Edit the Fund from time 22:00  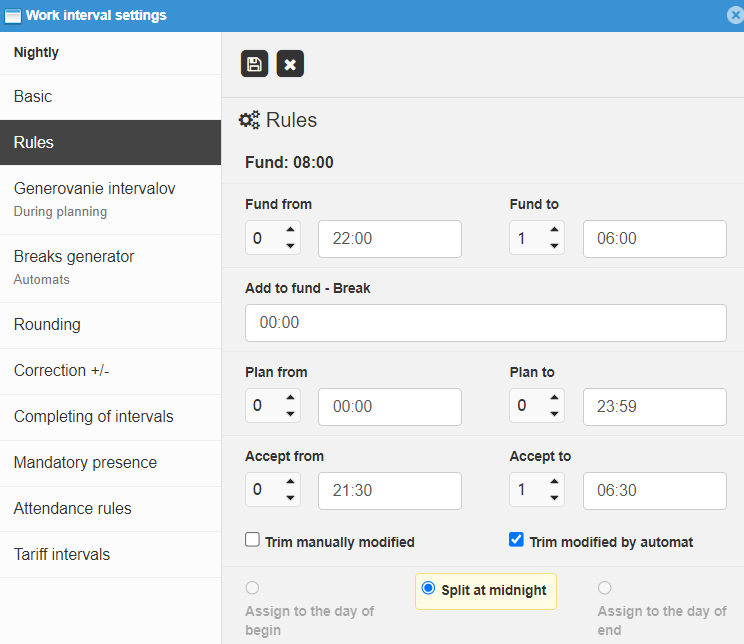pos(390,239)
